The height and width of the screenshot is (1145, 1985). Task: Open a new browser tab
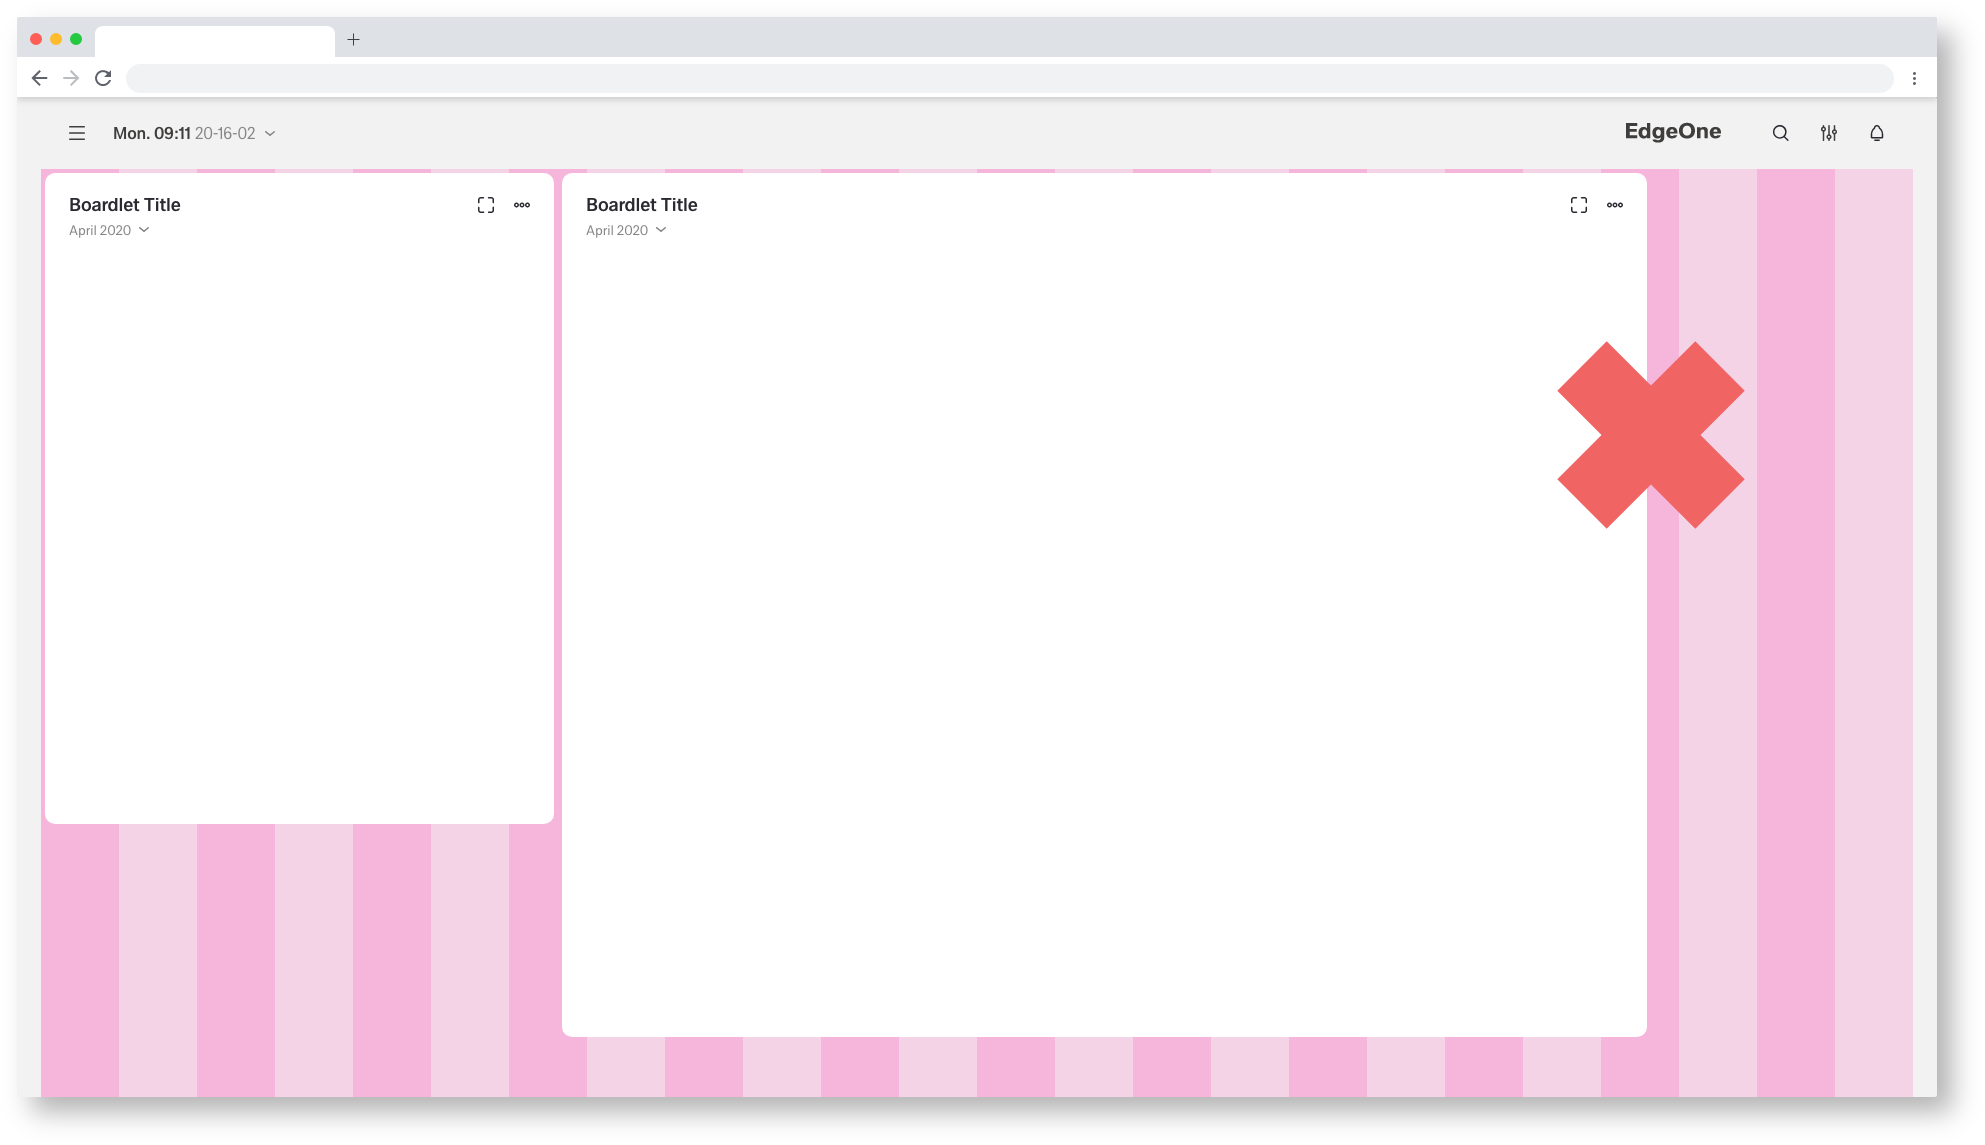(x=353, y=40)
